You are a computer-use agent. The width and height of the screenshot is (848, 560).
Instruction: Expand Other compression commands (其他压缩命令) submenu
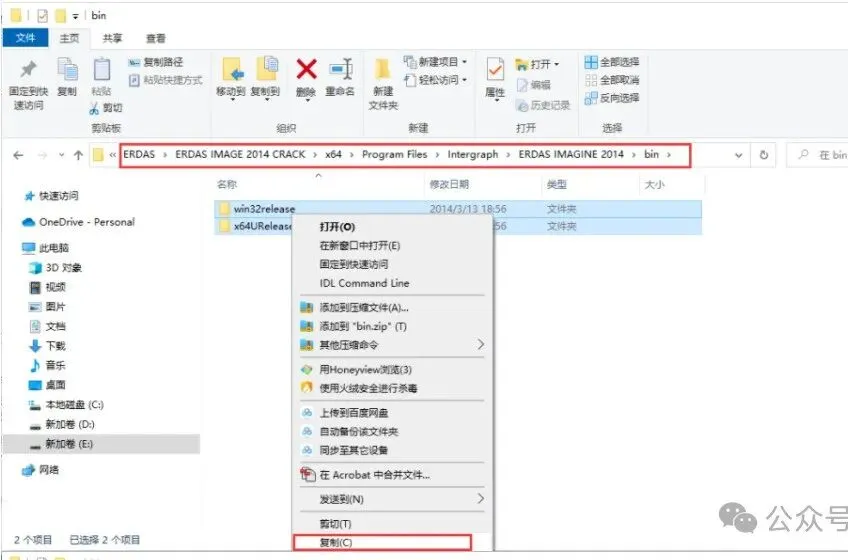(x=392, y=345)
